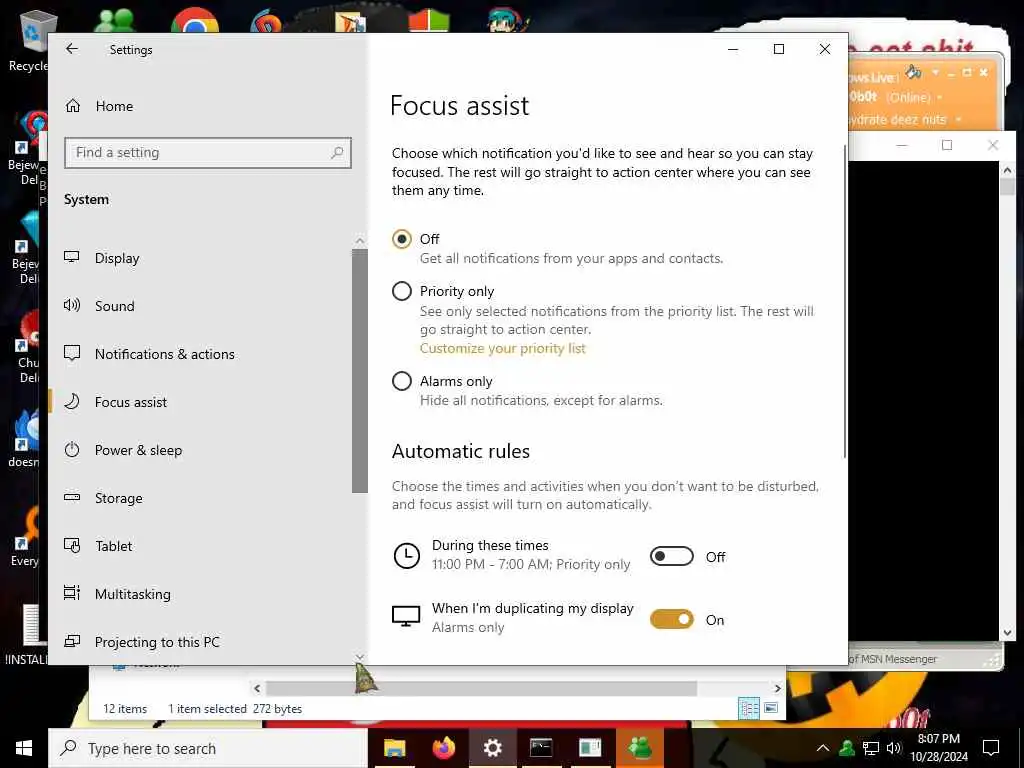Open network status from the system tray

[871, 748]
